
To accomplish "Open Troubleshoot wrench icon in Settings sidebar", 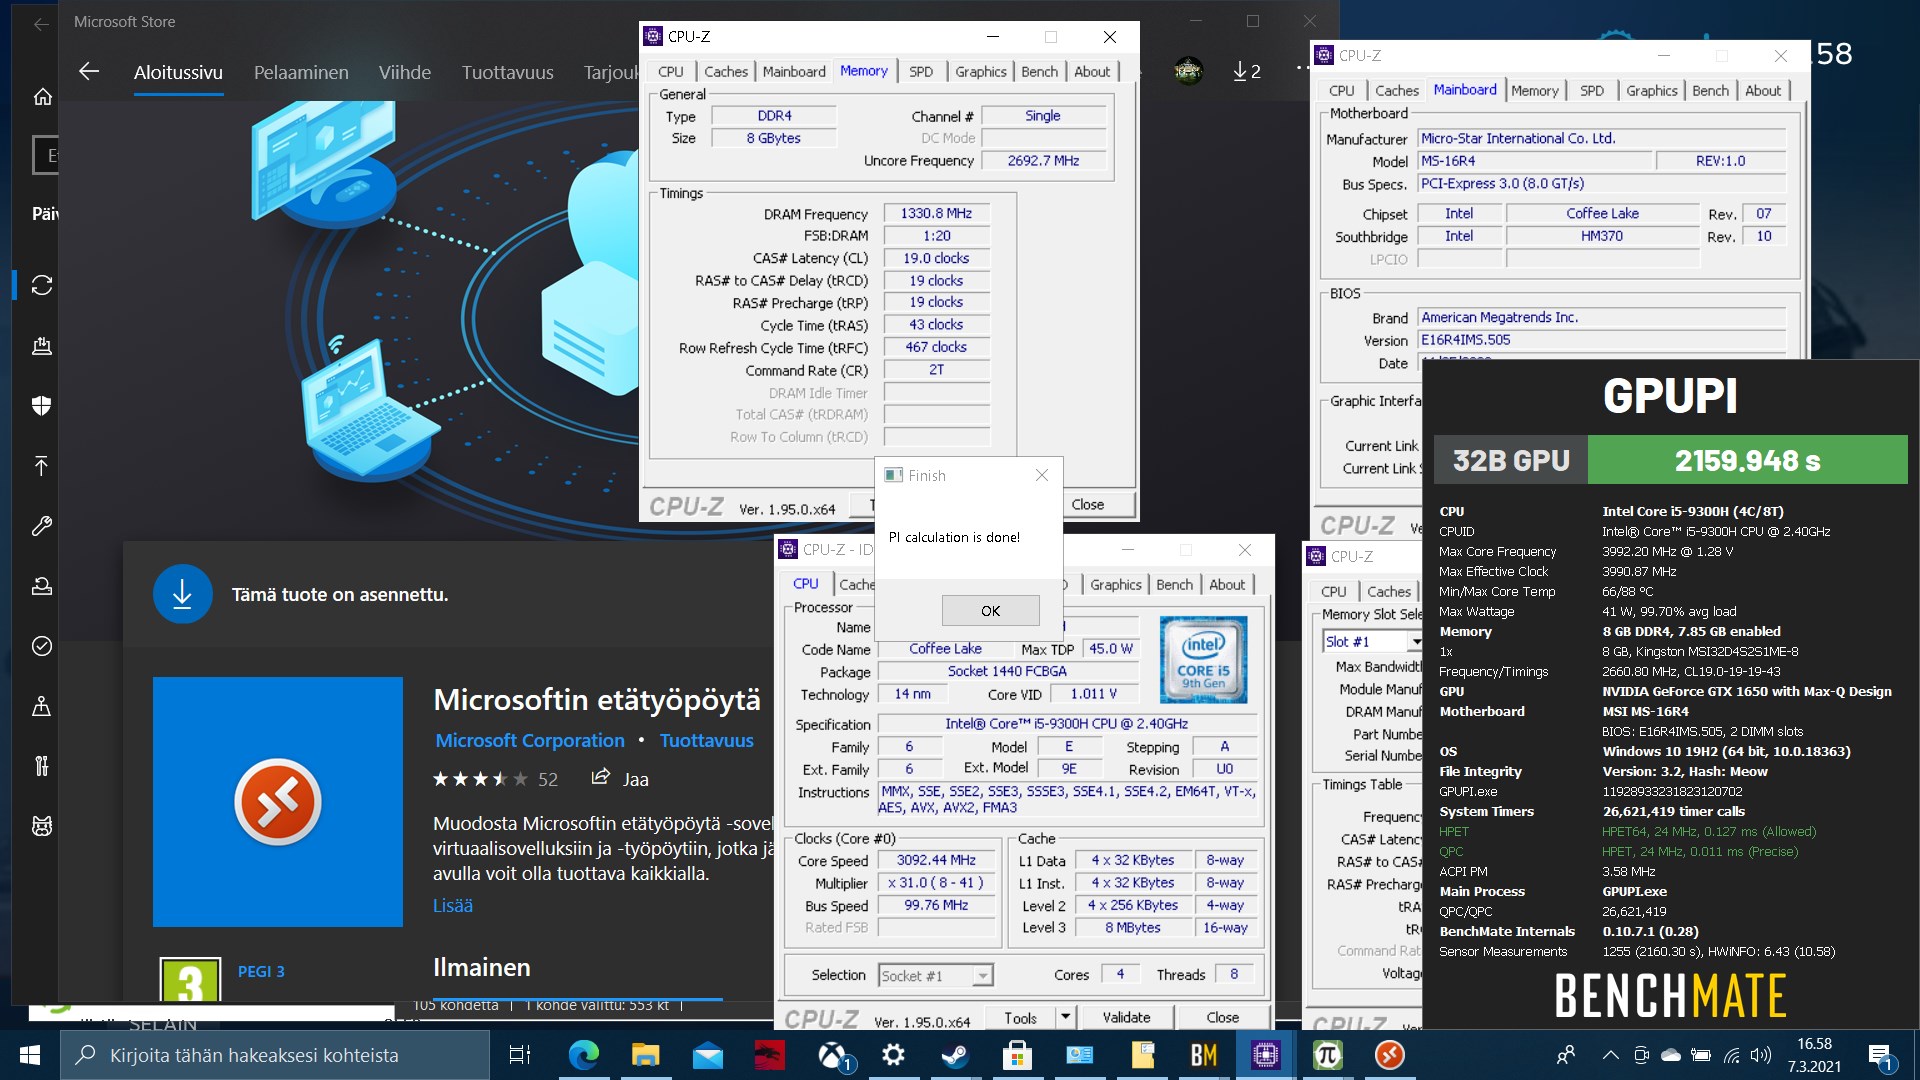I will [42, 526].
